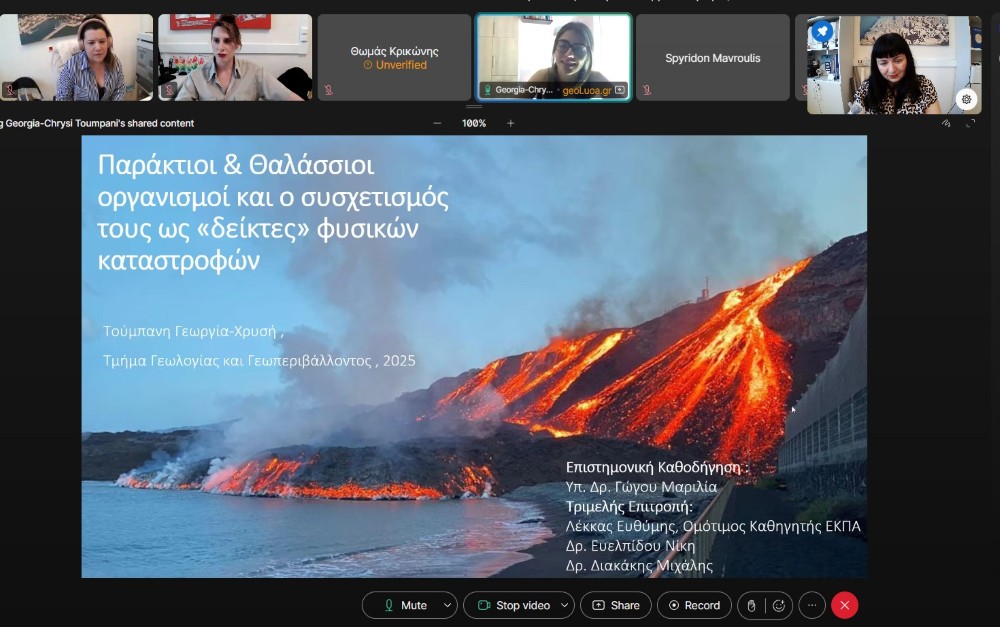This screenshot has height=627, width=1000.
Task: Open the emoji reactions picker
Action: pyautogui.click(x=777, y=605)
